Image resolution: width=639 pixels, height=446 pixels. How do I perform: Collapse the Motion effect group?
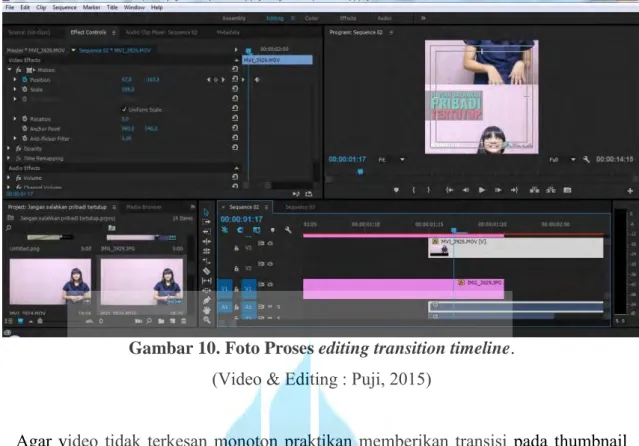9,70
